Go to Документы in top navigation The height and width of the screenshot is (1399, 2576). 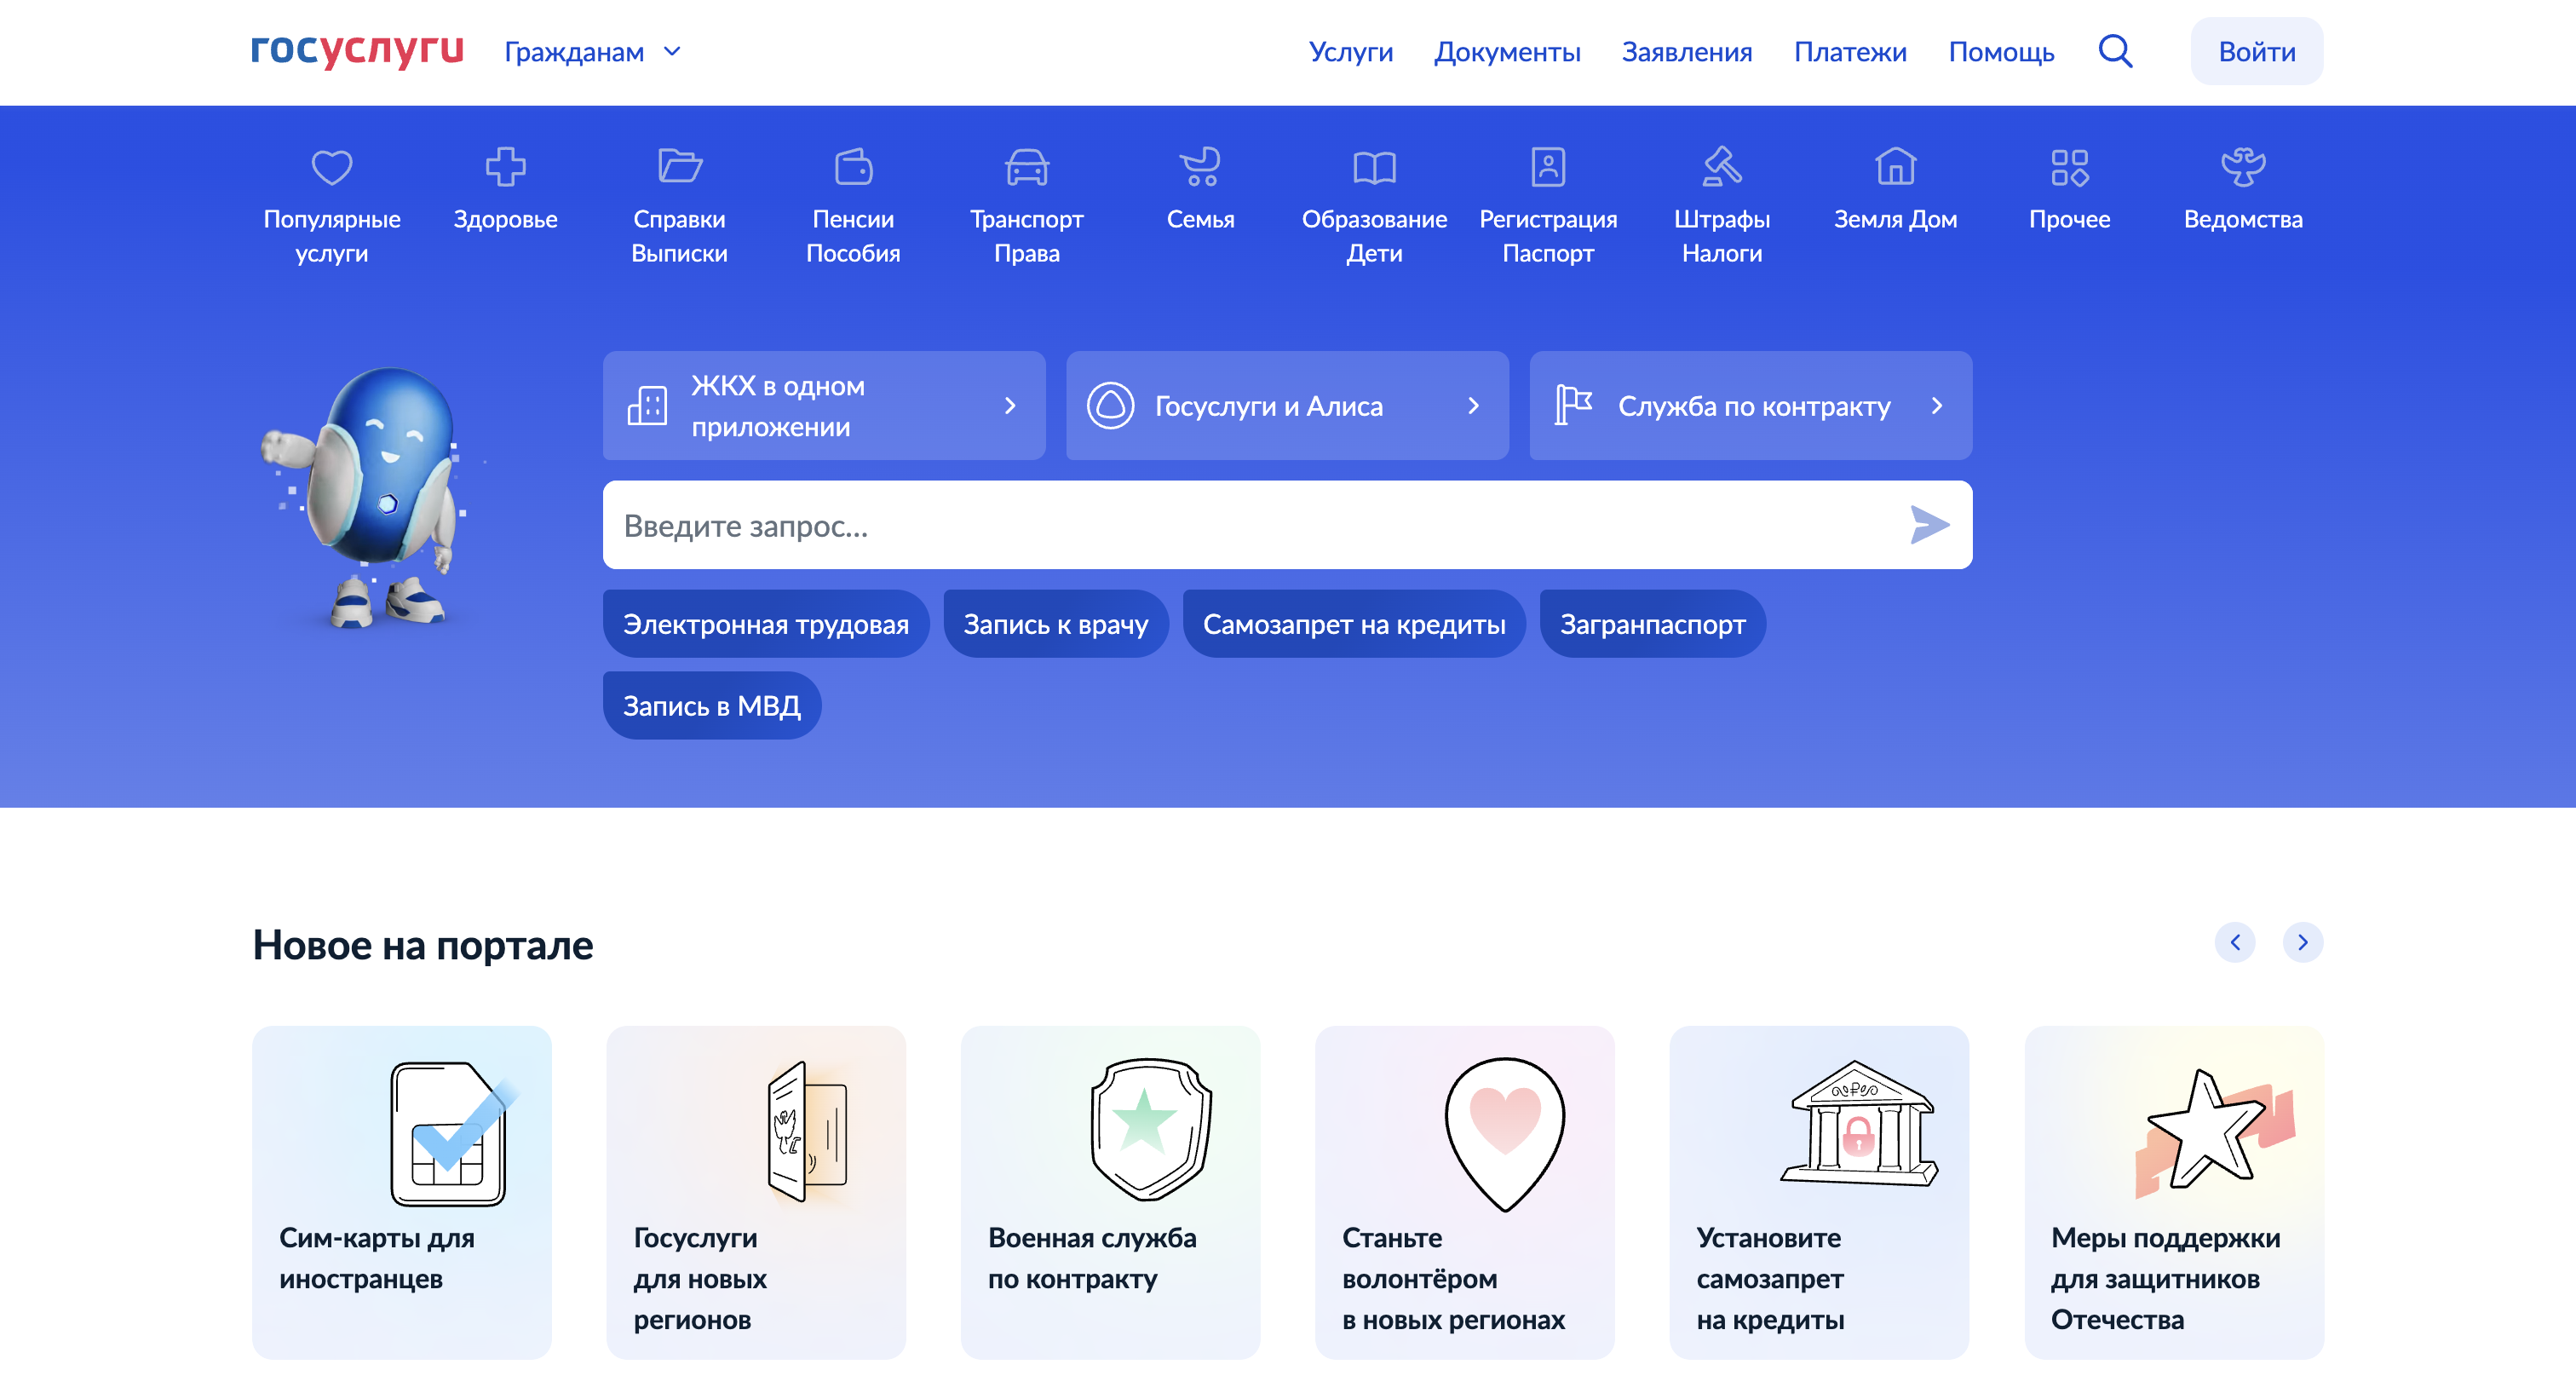pos(1507,52)
